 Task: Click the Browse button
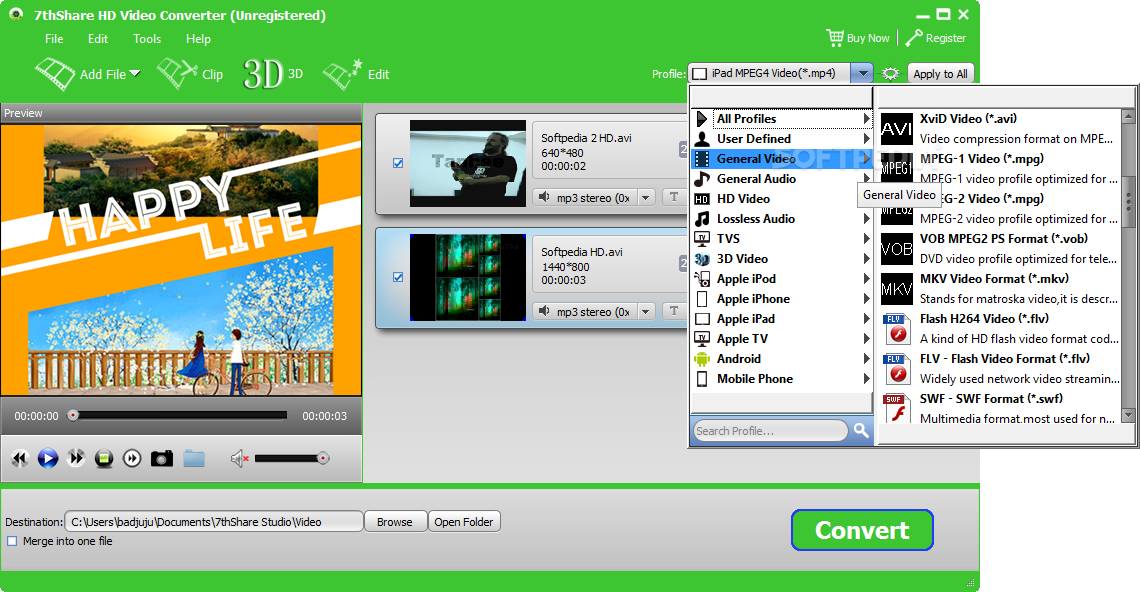pos(395,521)
